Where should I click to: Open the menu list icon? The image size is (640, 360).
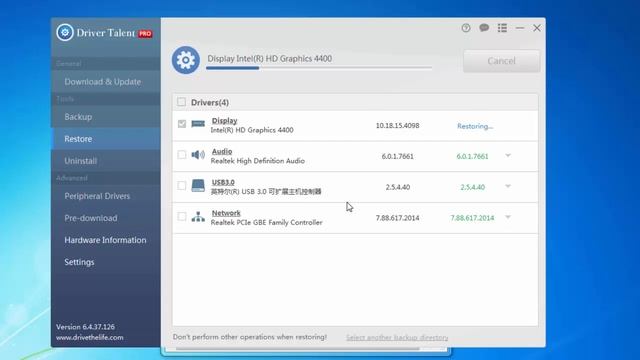[502, 28]
